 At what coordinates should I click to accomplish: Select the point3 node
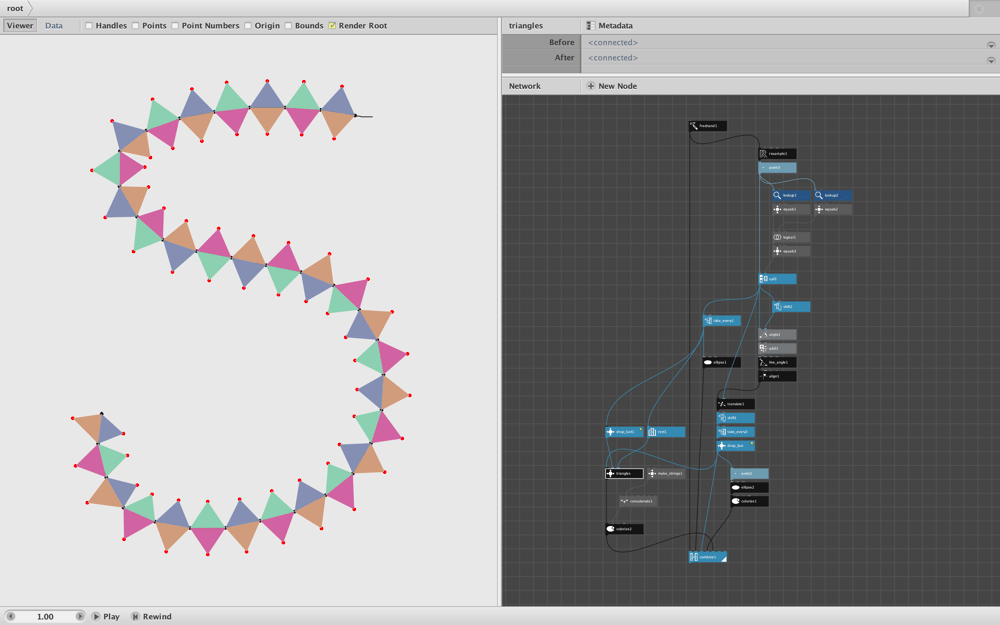click(x=777, y=168)
